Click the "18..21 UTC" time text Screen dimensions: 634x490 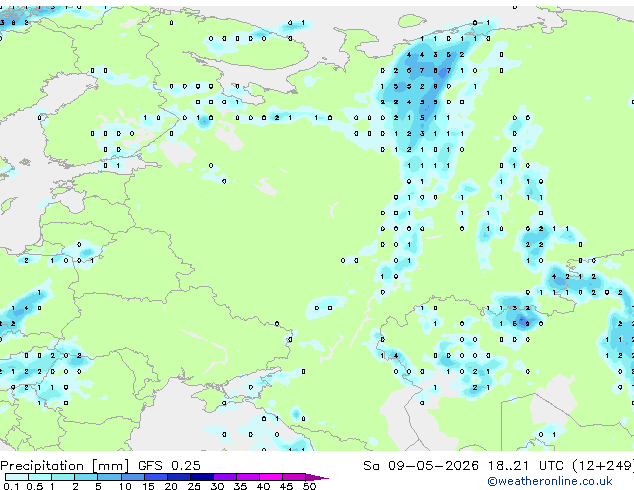[x=525, y=466]
